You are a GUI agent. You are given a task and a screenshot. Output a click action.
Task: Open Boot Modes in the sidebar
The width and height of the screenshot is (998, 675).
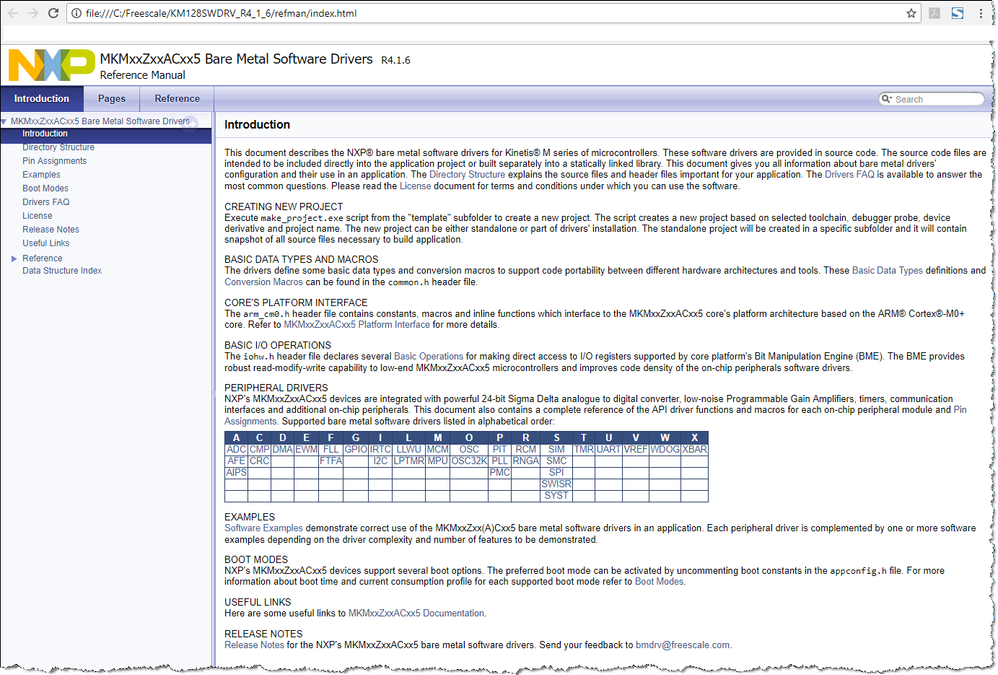tap(45, 188)
